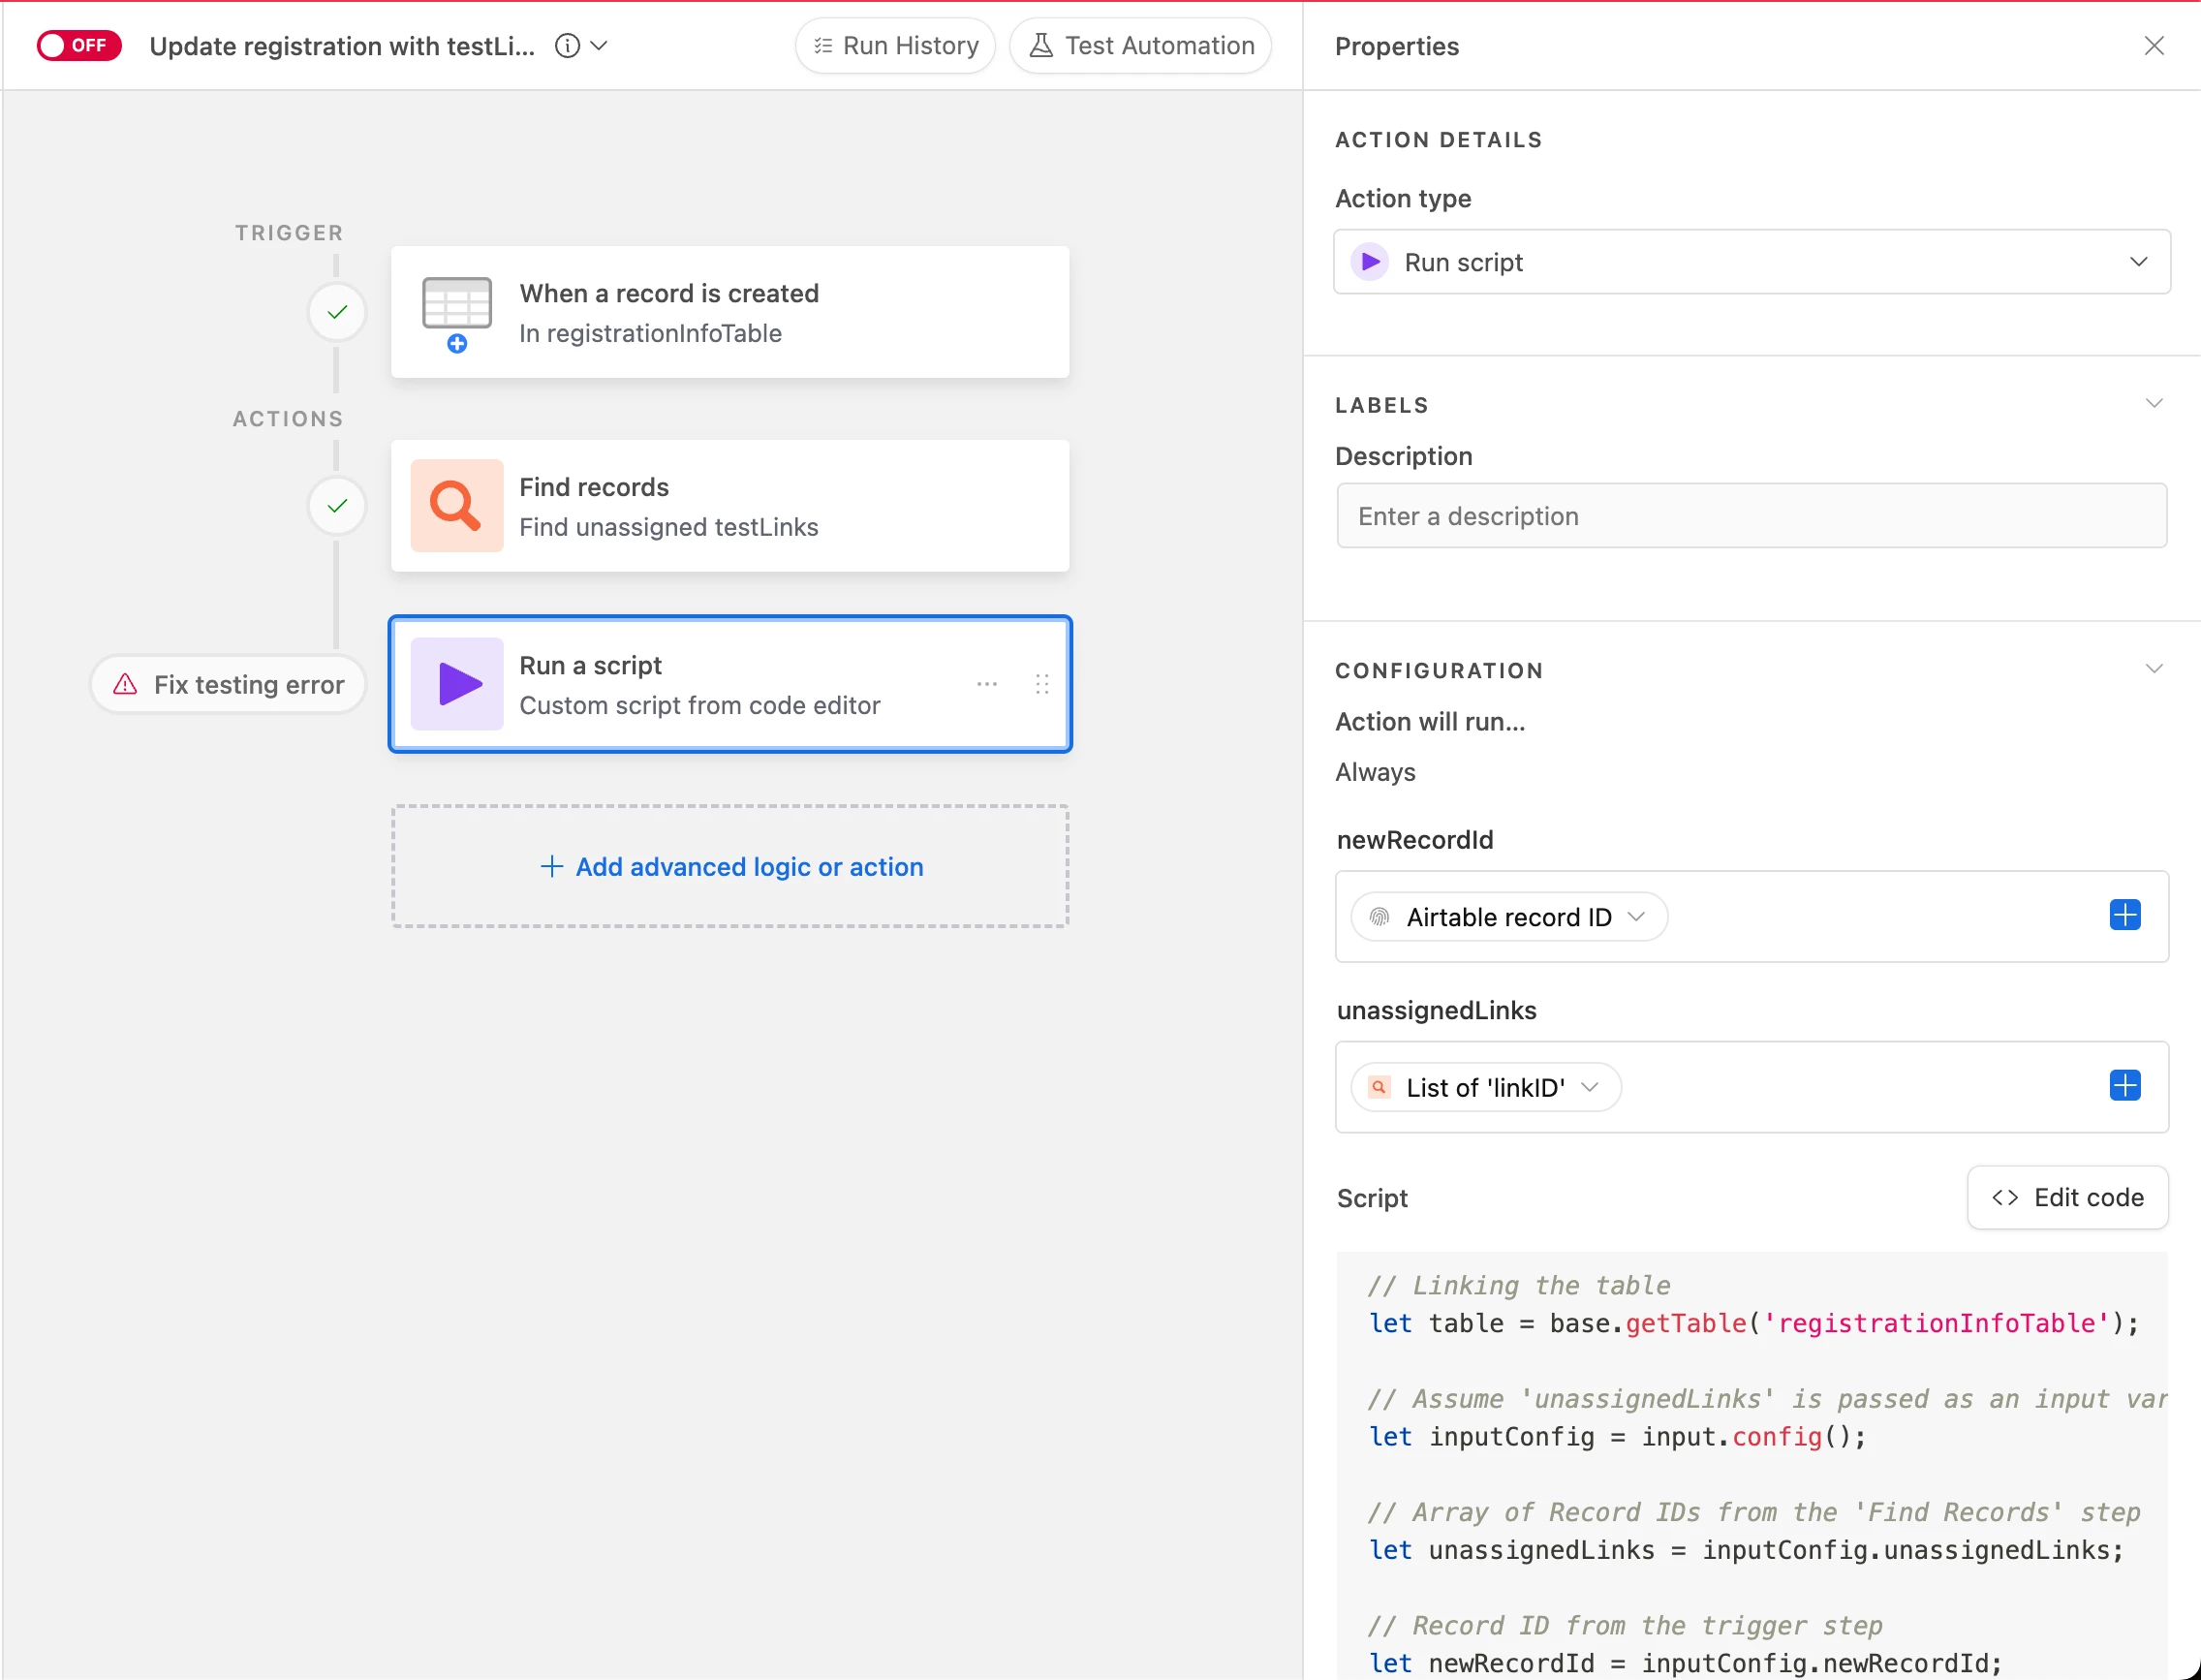Add advanced logic or action
The height and width of the screenshot is (1680, 2201).
[731, 867]
